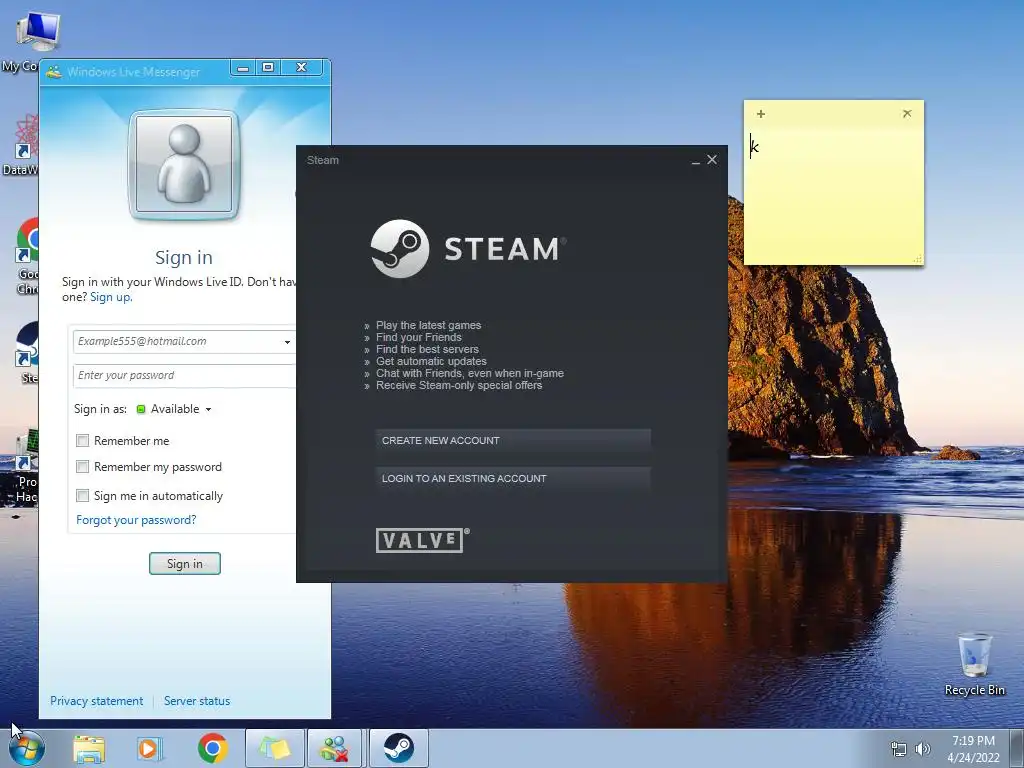
Task: Click 'Play the latest games' text
Action: pos(428,325)
